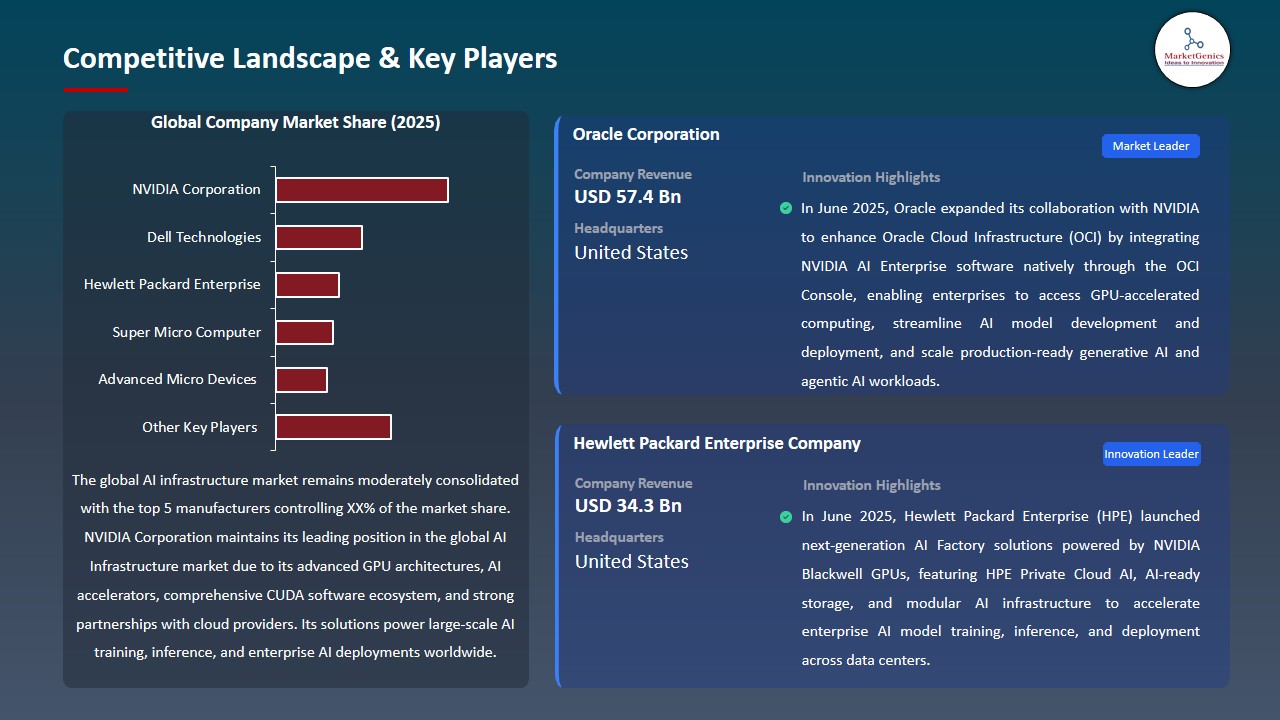
Task: Click the Oracle innovation paragraph about OCI
Action: pyautogui.click(x=1000, y=295)
